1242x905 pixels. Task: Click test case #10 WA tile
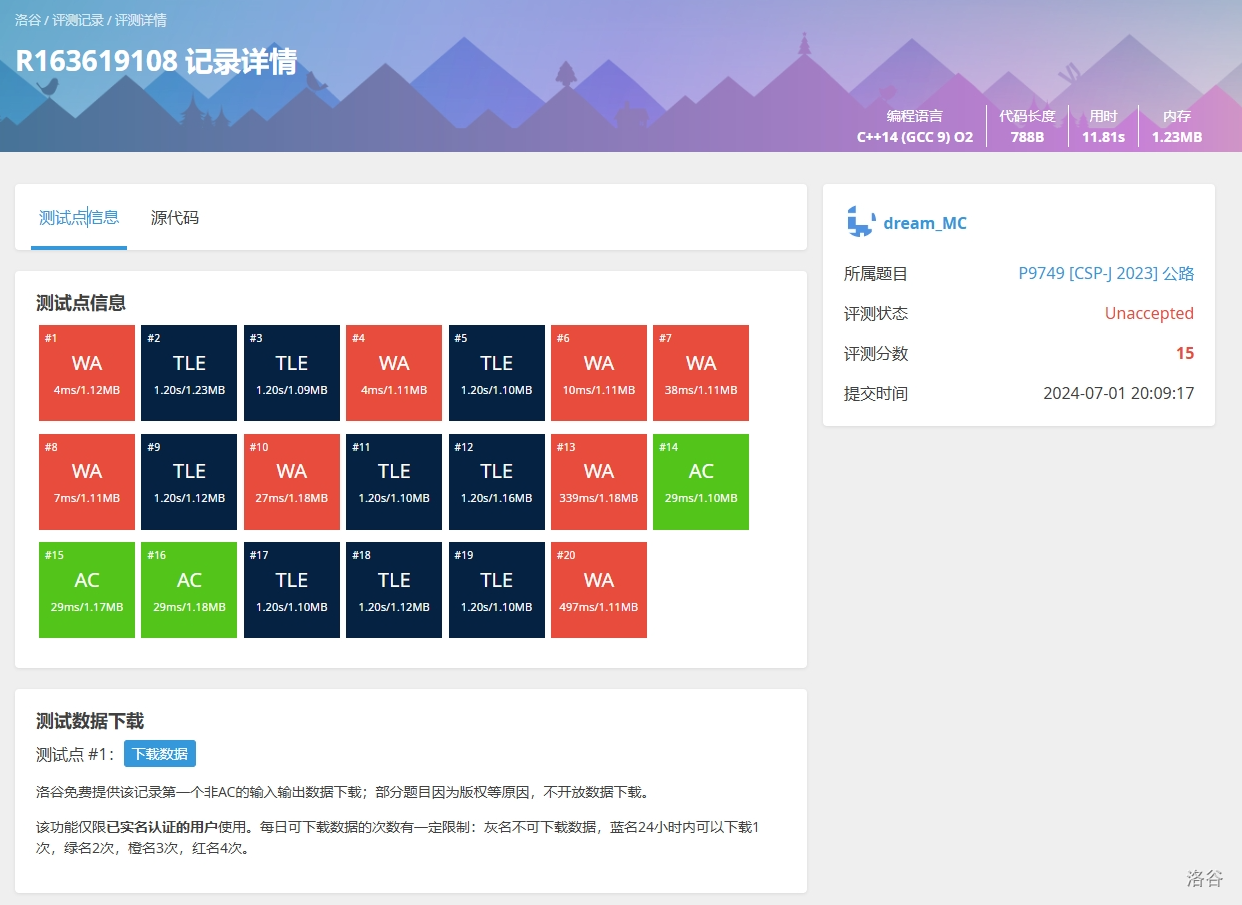292,482
